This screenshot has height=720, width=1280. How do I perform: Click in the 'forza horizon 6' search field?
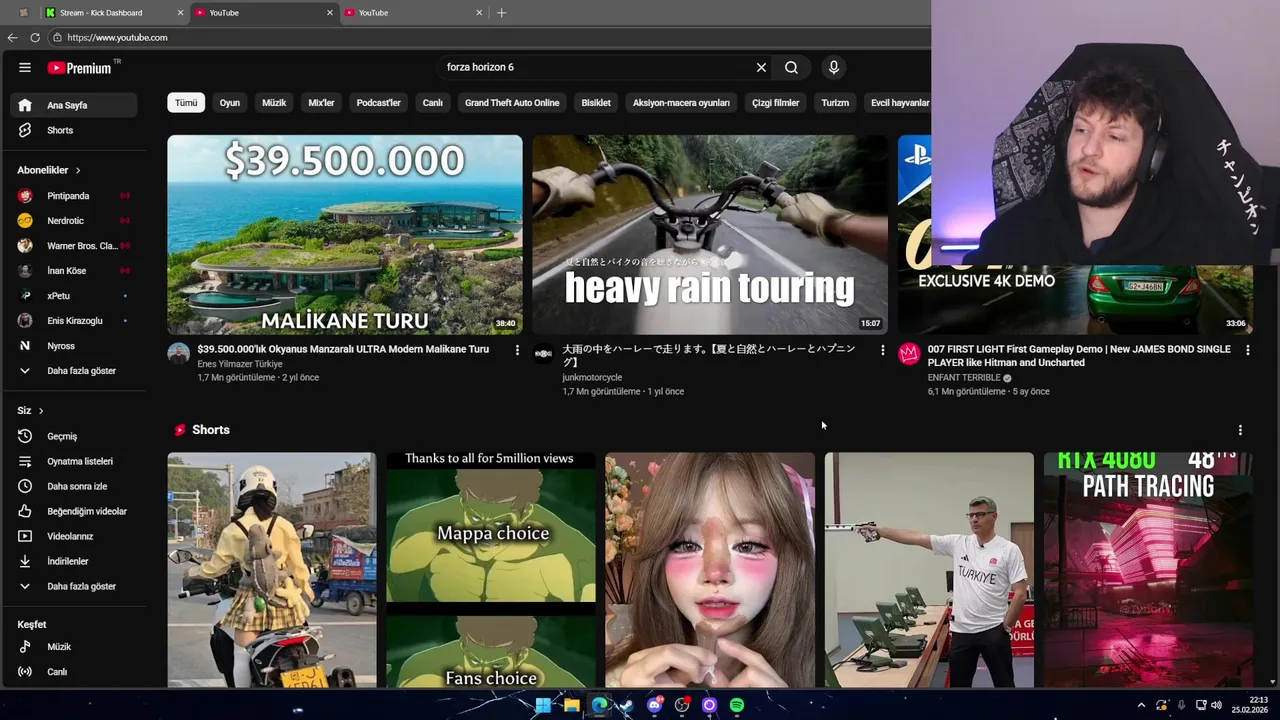595,67
